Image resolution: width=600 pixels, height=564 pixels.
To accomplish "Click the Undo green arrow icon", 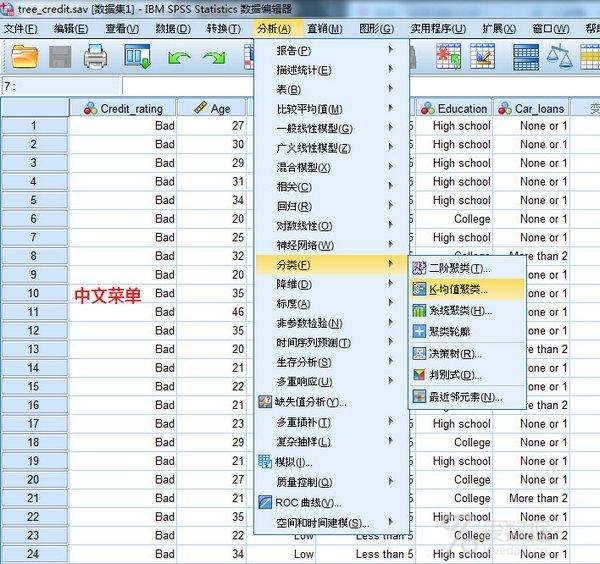I will tap(179, 58).
